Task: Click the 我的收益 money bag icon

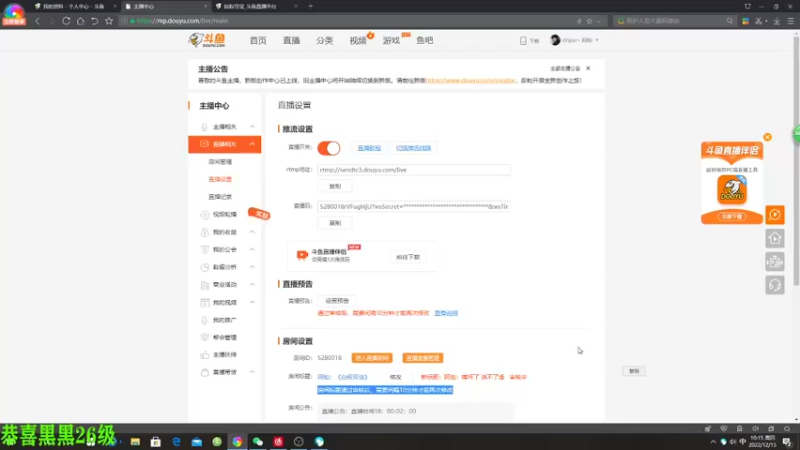Action: (x=204, y=232)
